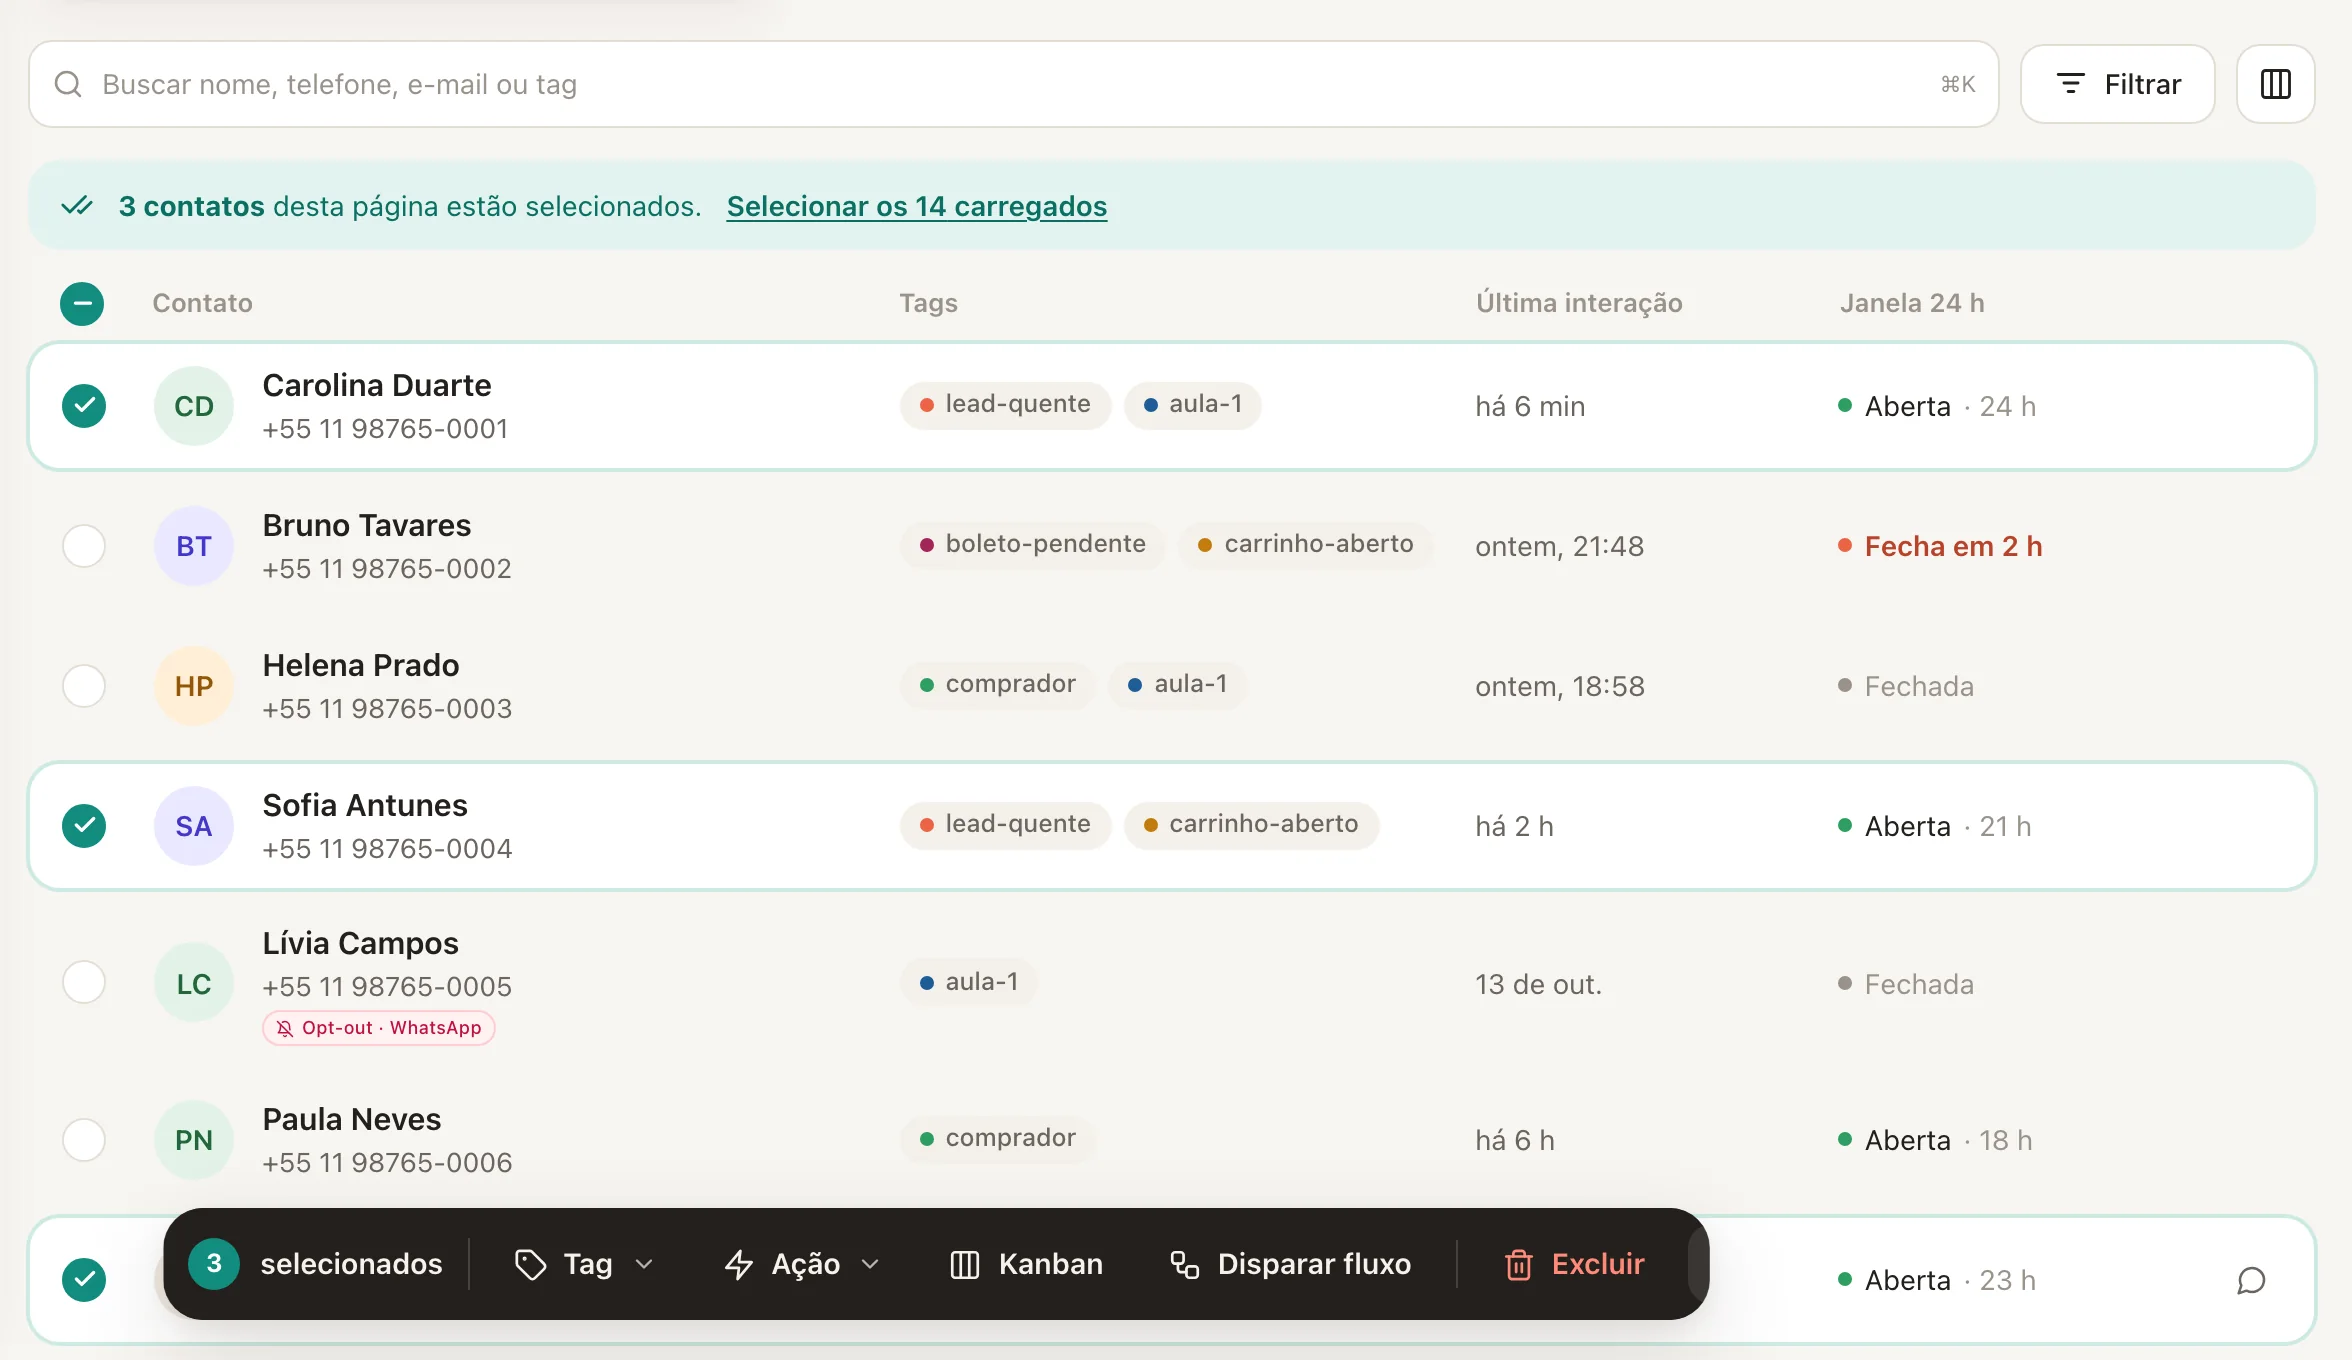
Task: Click the Janela 24 h column header
Action: coord(1912,303)
